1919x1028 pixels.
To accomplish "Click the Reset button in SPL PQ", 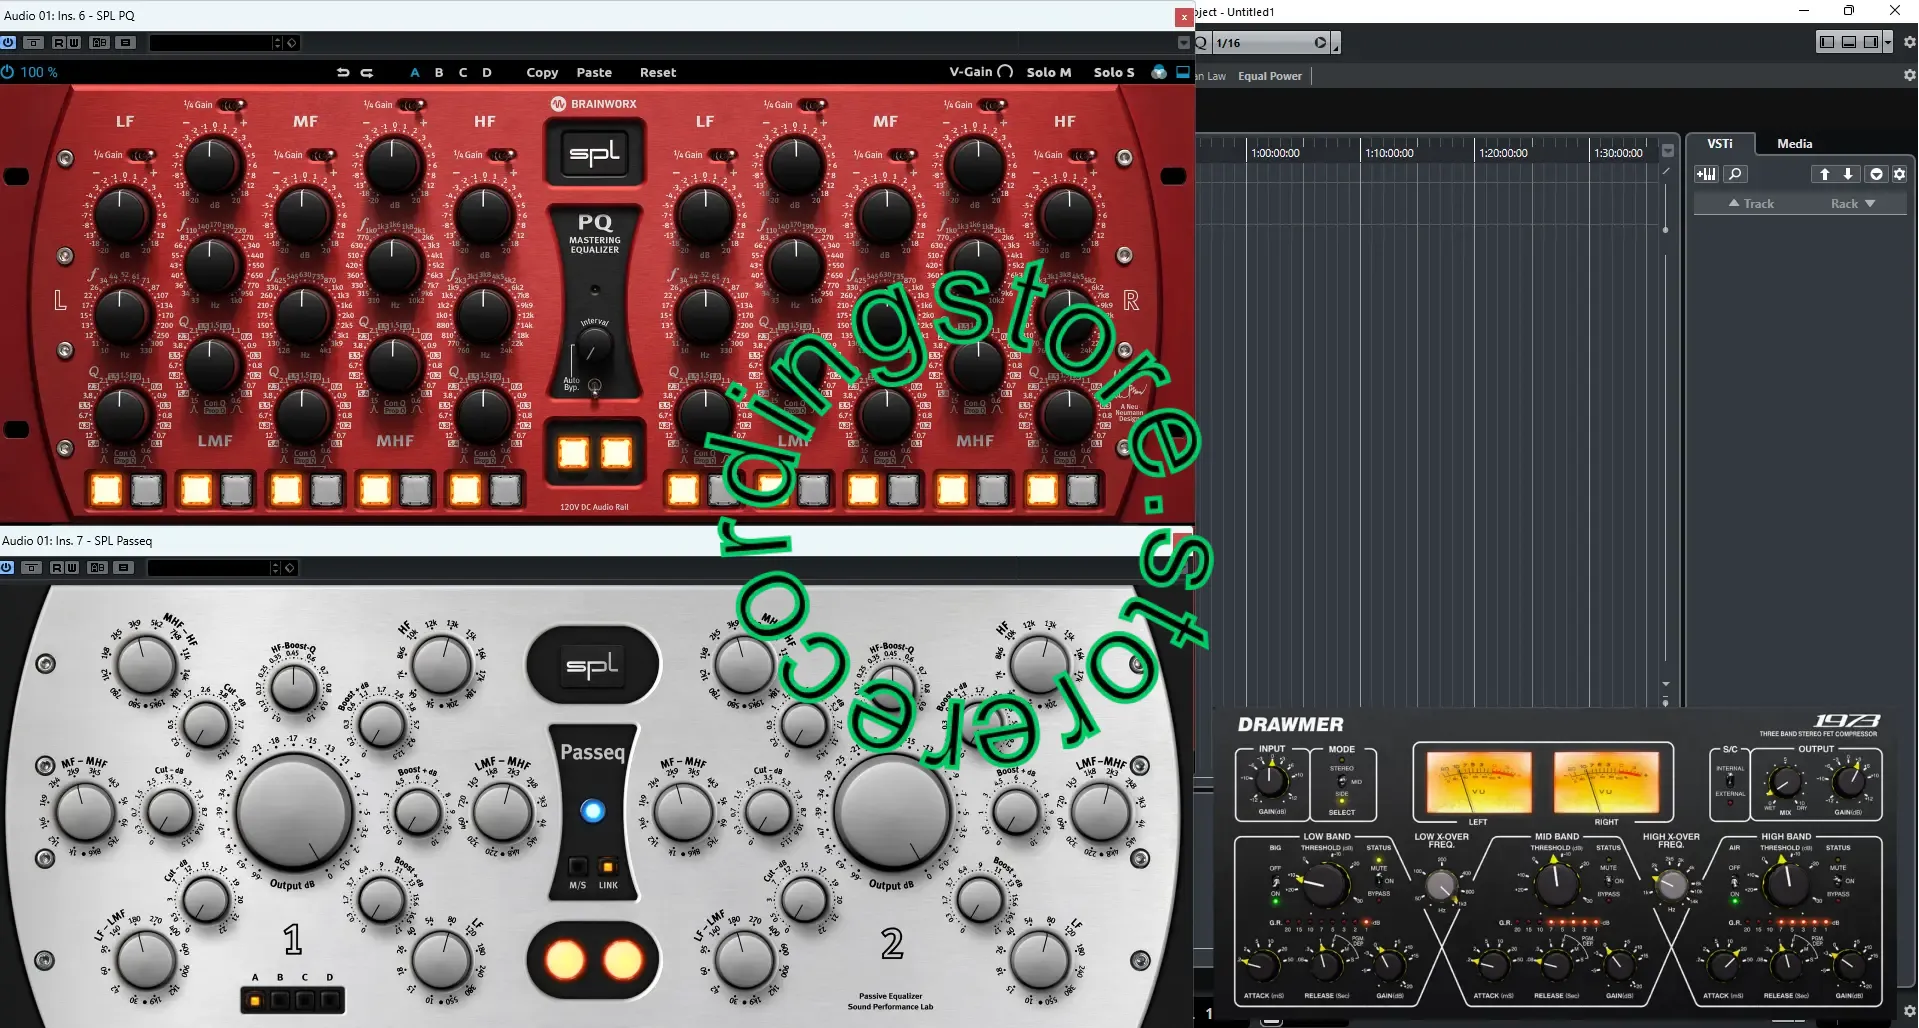I will 658,72.
